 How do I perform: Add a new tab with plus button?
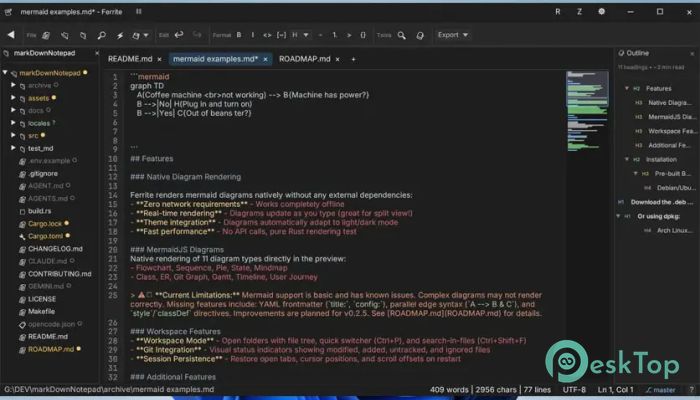[x=353, y=59]
